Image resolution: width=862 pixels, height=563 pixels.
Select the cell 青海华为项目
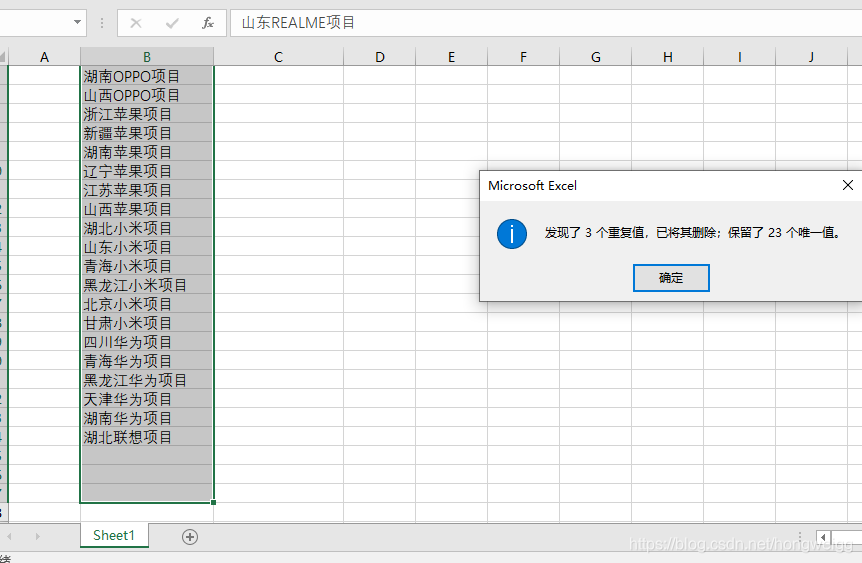147,361
